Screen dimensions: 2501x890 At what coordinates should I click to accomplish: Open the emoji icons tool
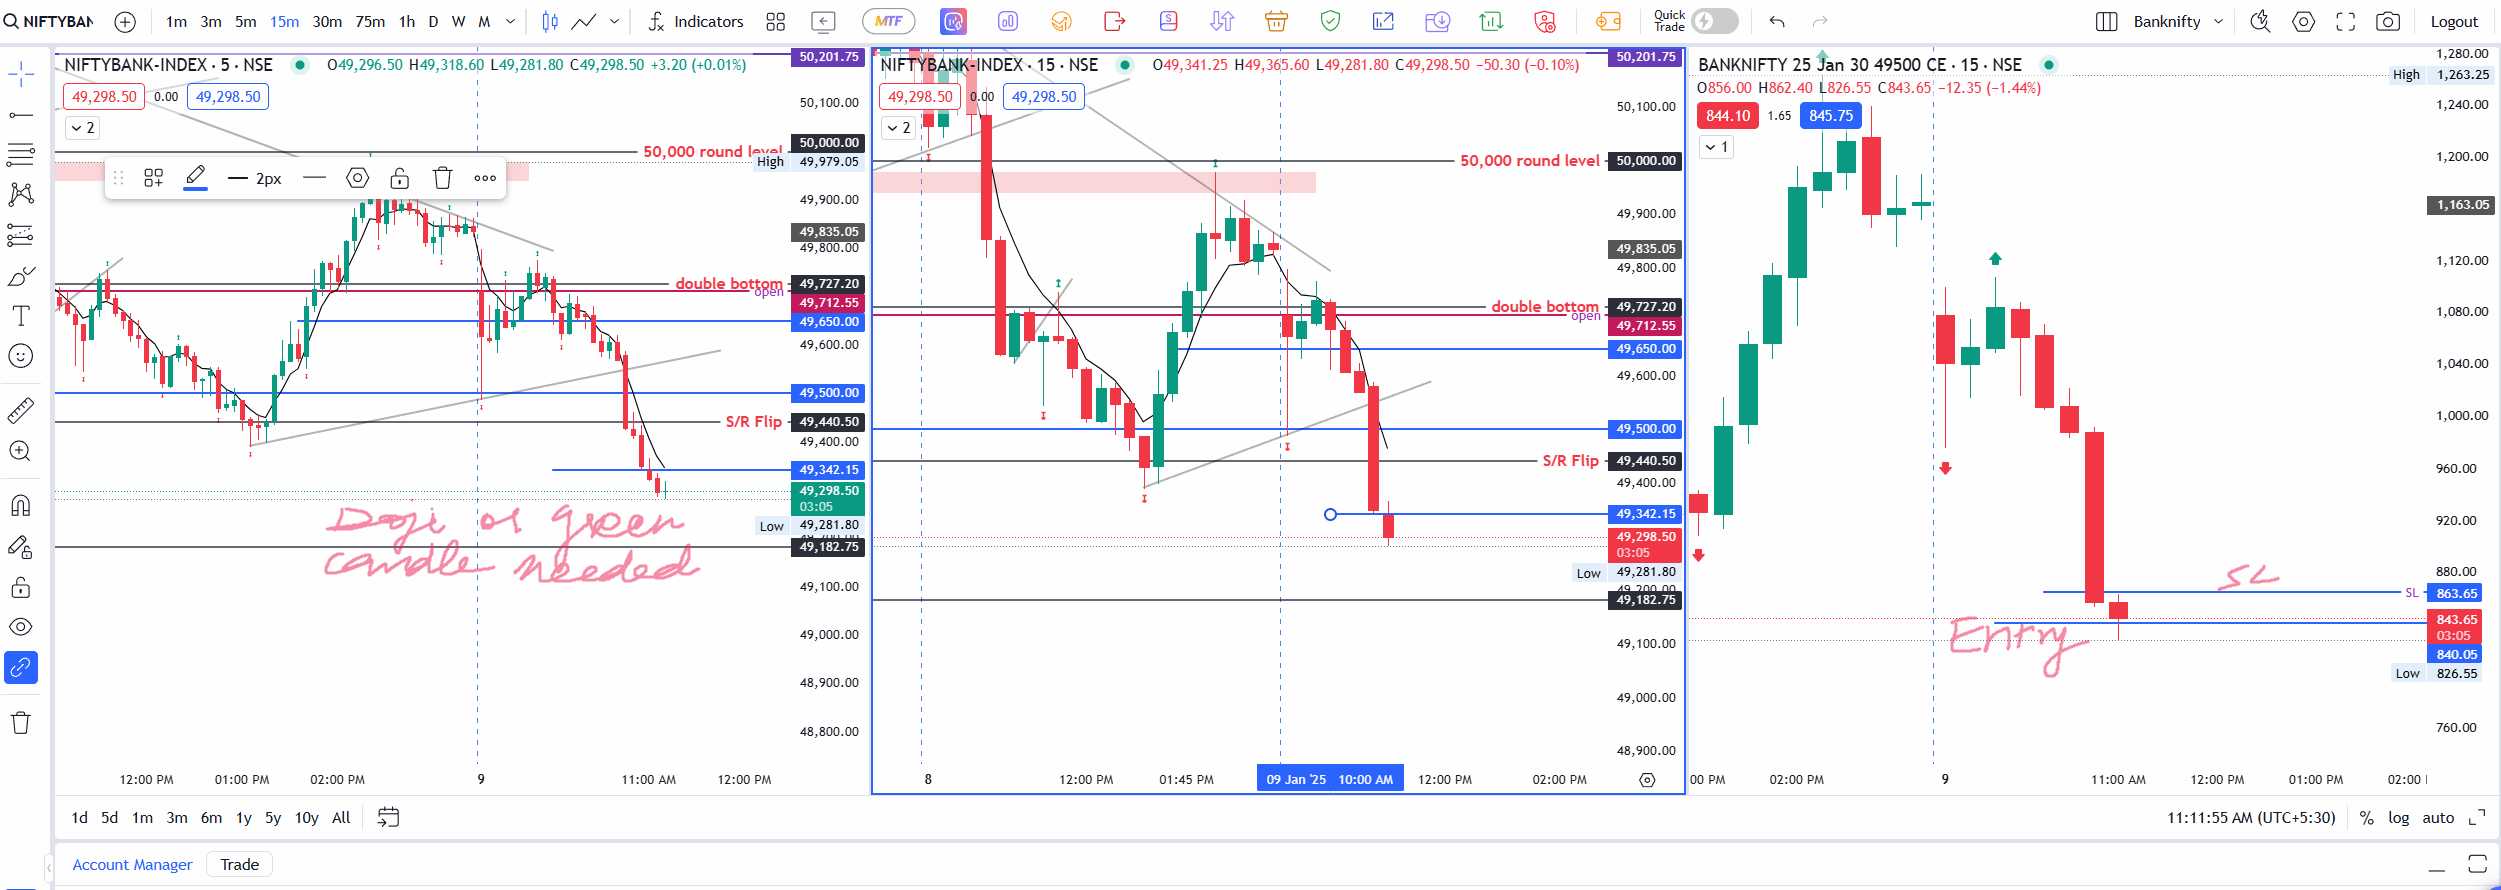point(21,356)
